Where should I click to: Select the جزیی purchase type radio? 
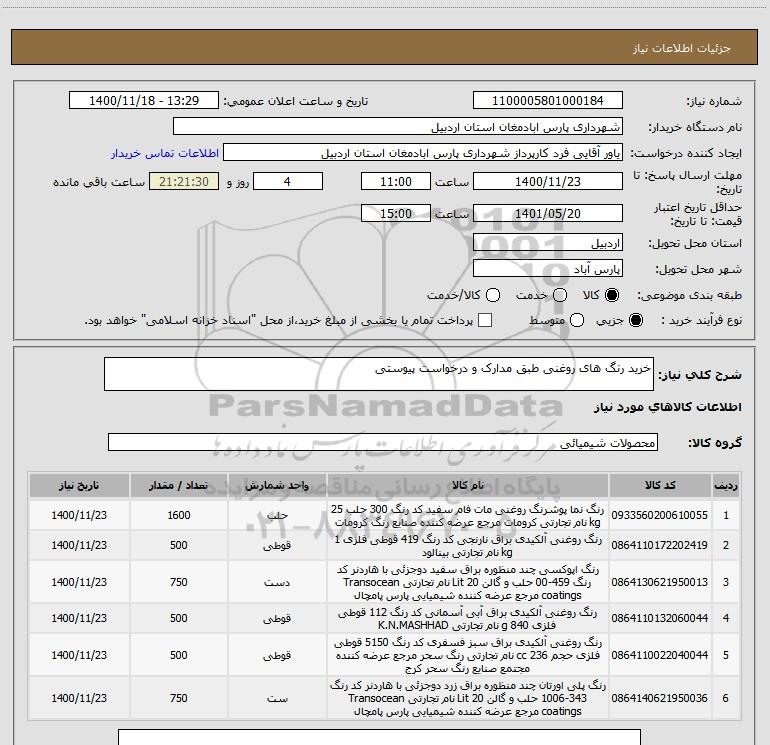tap(635, 321)
